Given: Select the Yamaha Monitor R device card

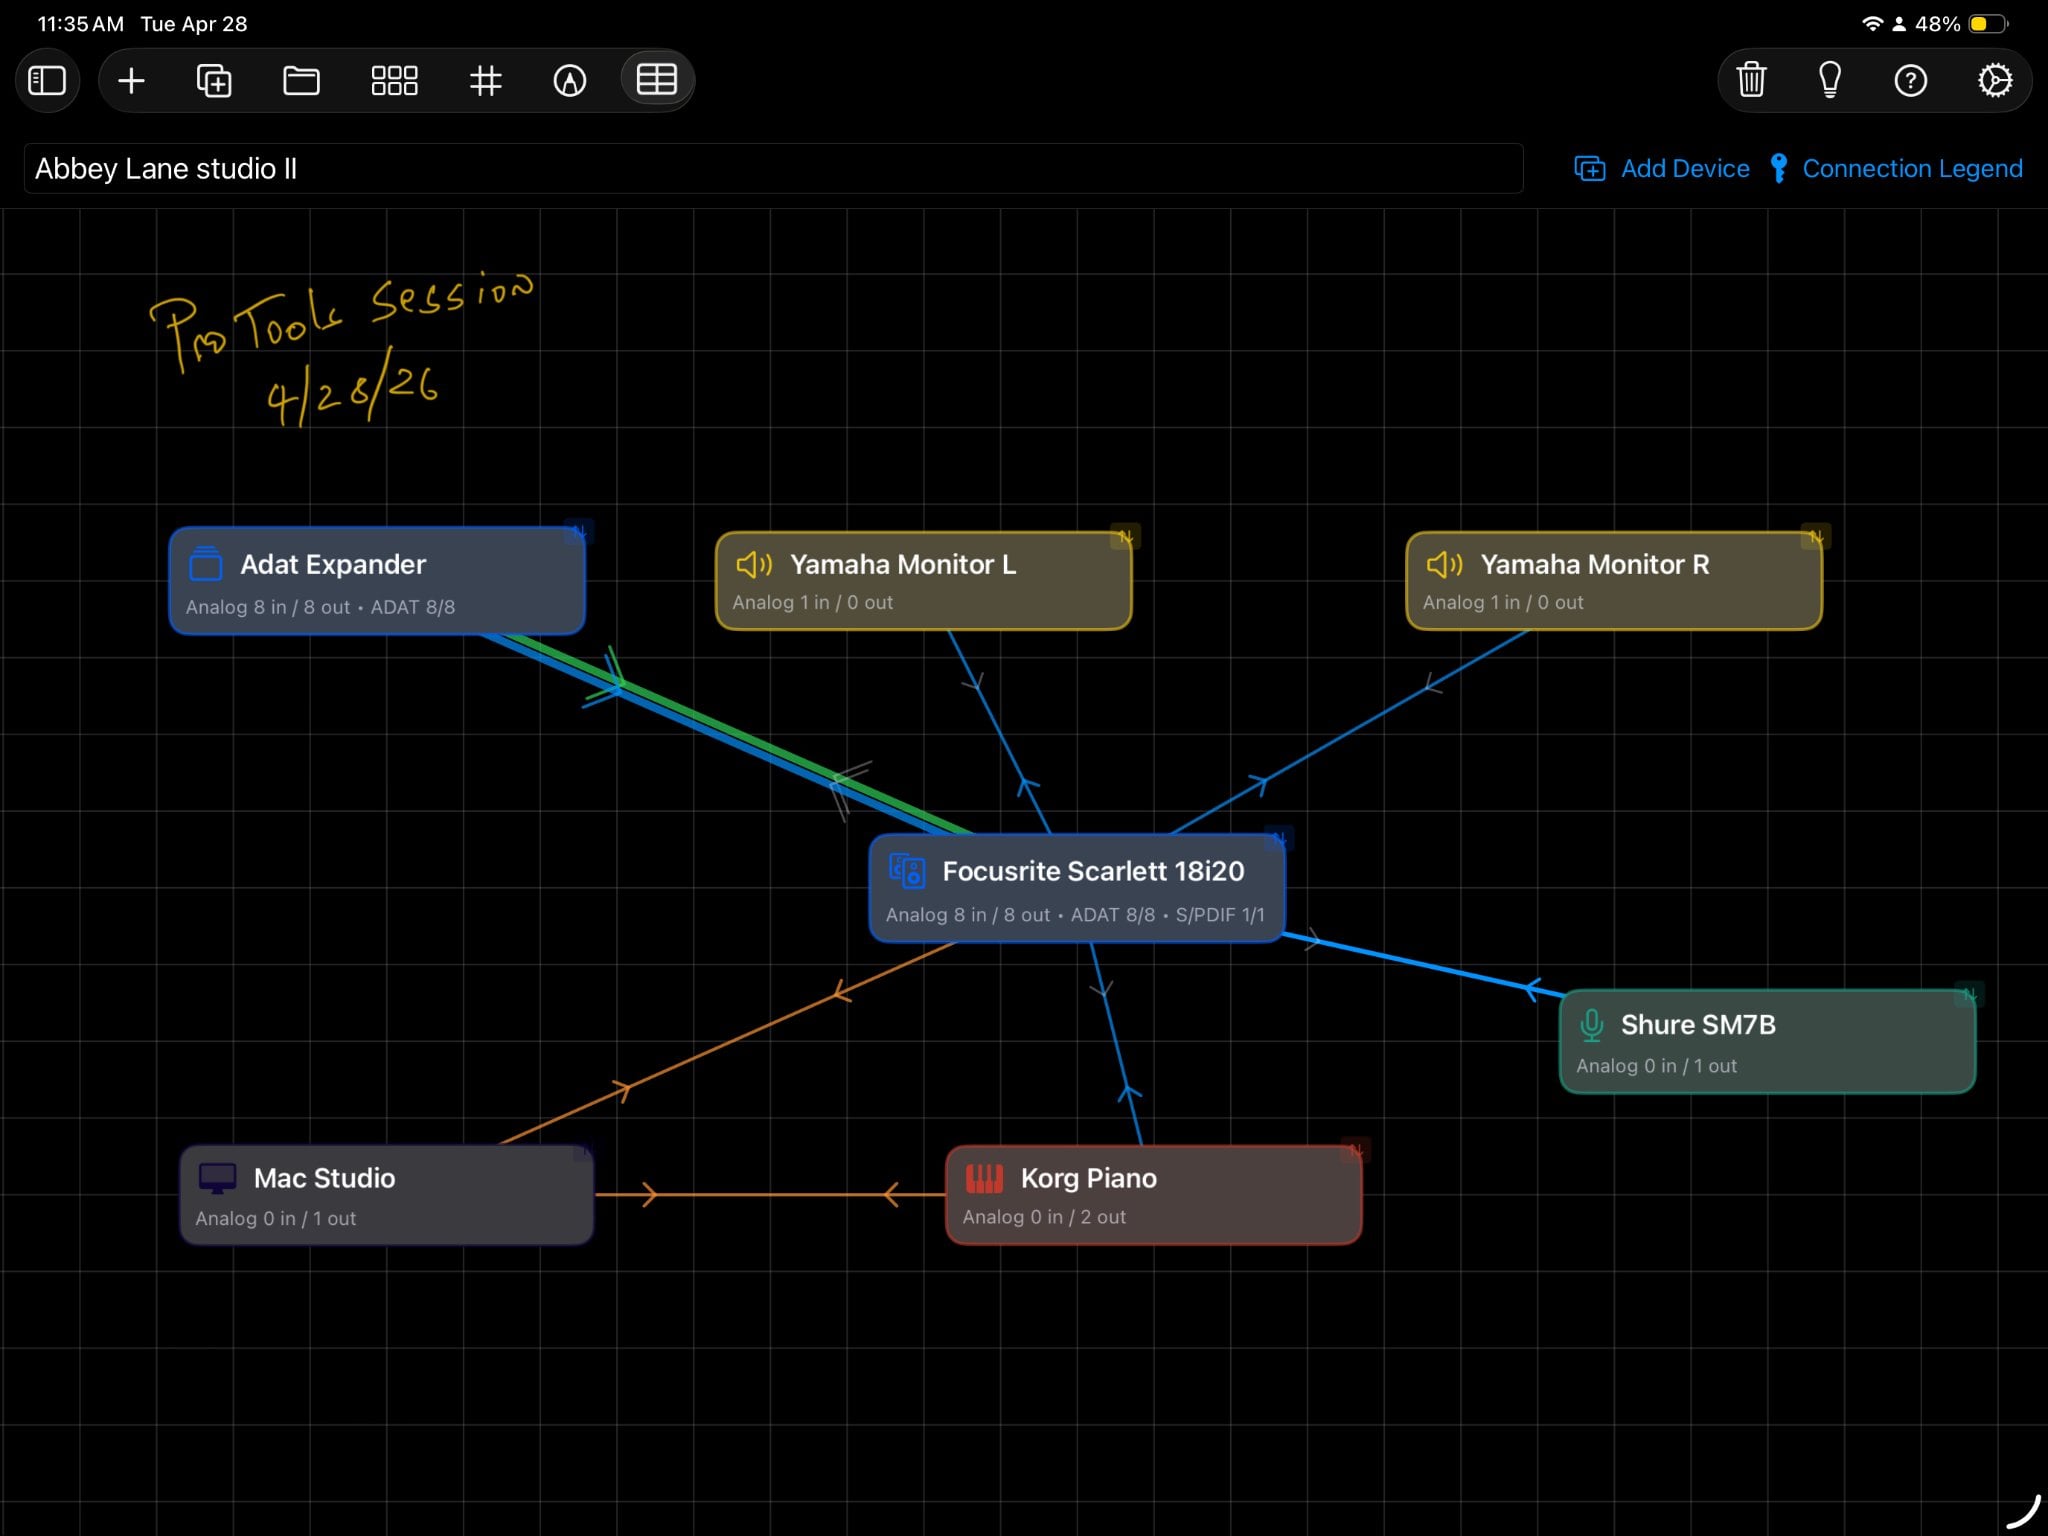Looking at the screenshot, I should pyautogui.click(x=1613, y=581).
